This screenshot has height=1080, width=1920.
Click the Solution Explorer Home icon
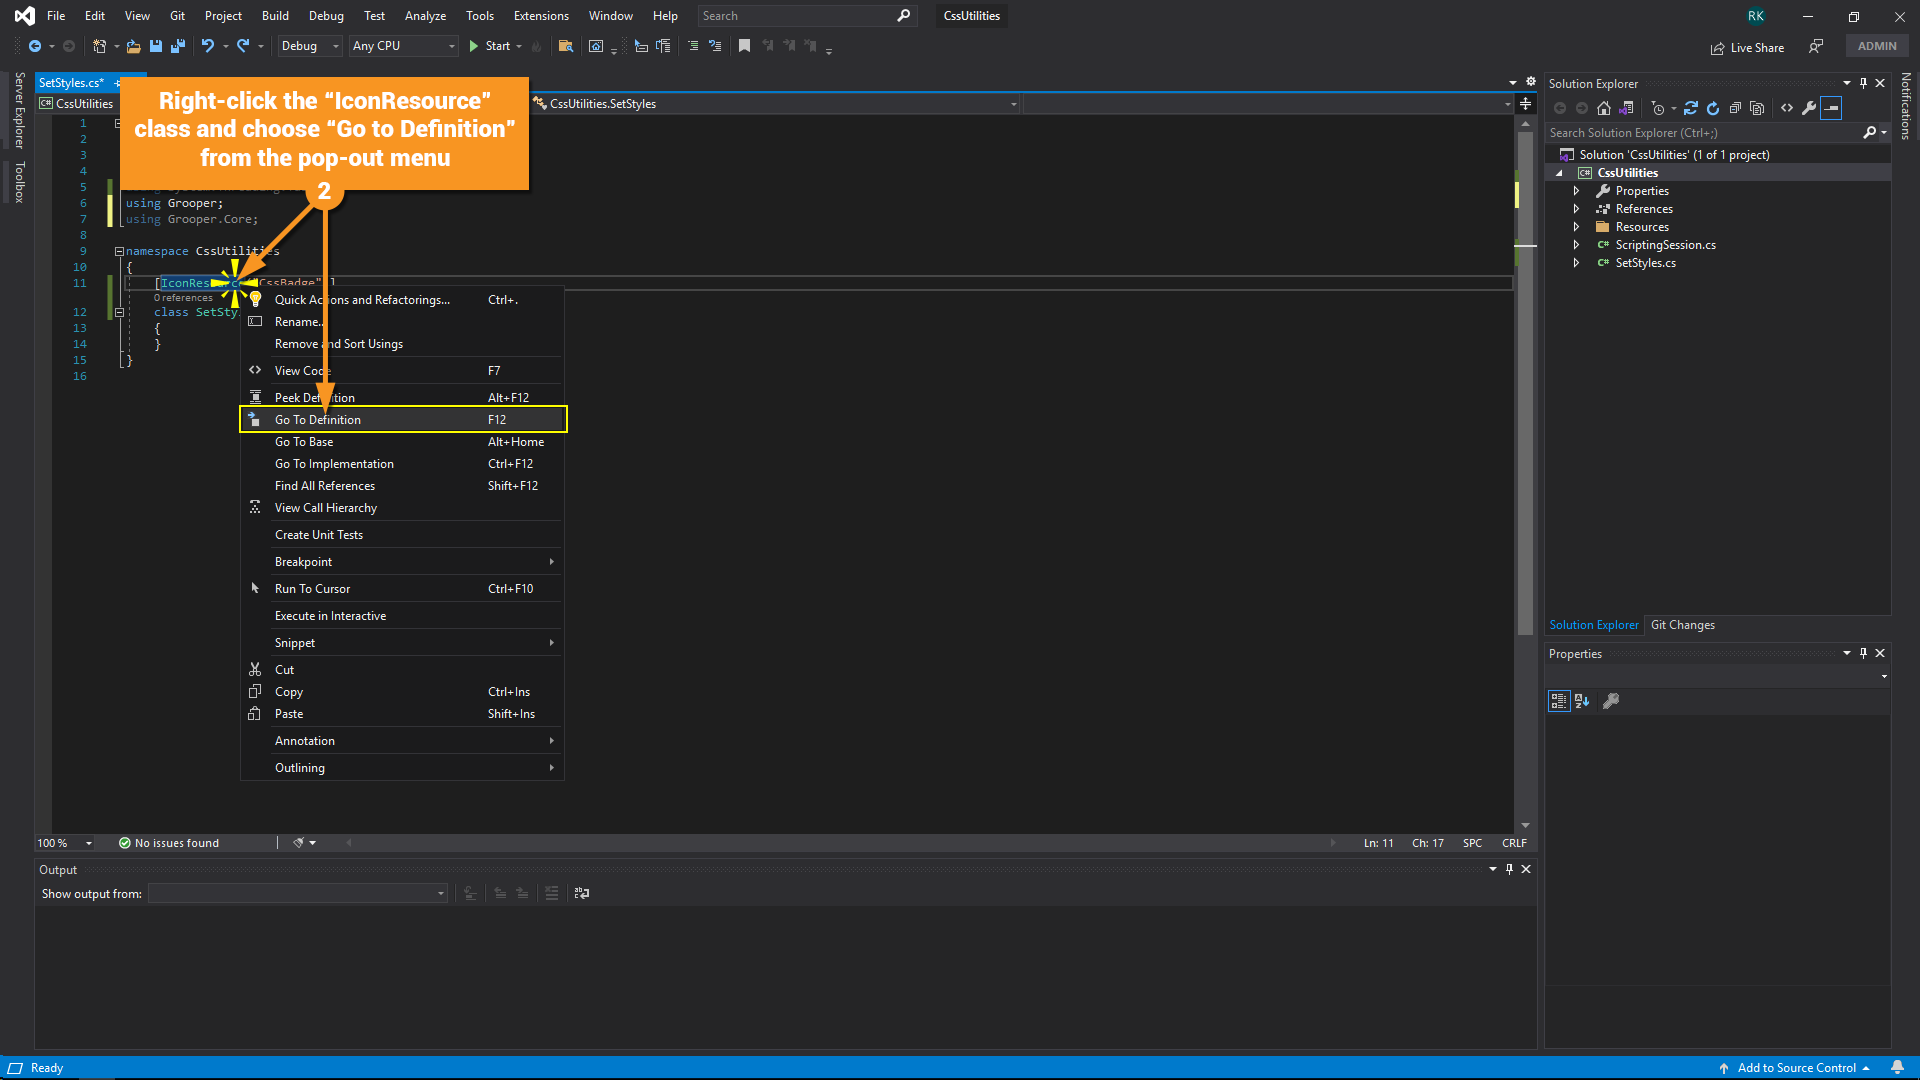pyautogui.click(x=1604, y=108)
